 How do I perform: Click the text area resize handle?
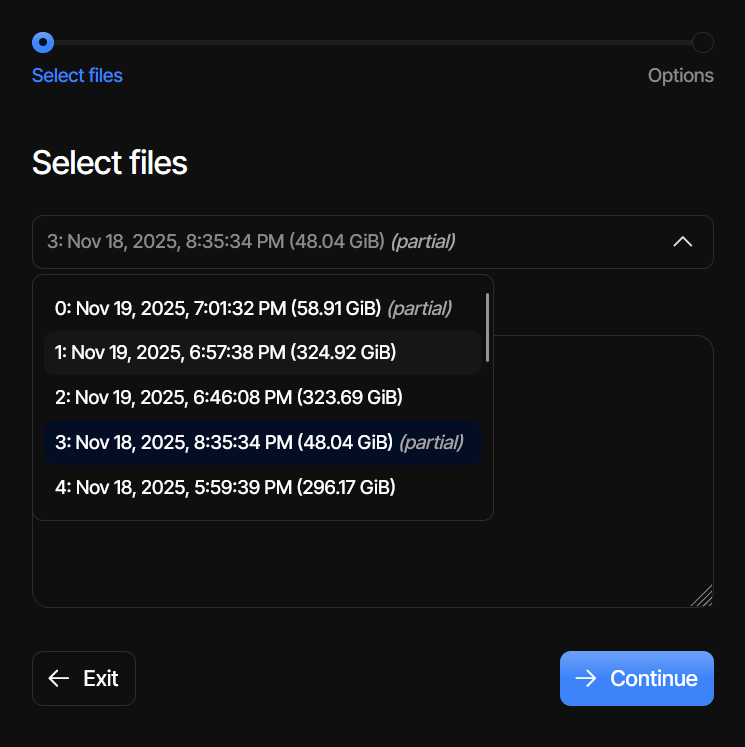click(702, 596)
